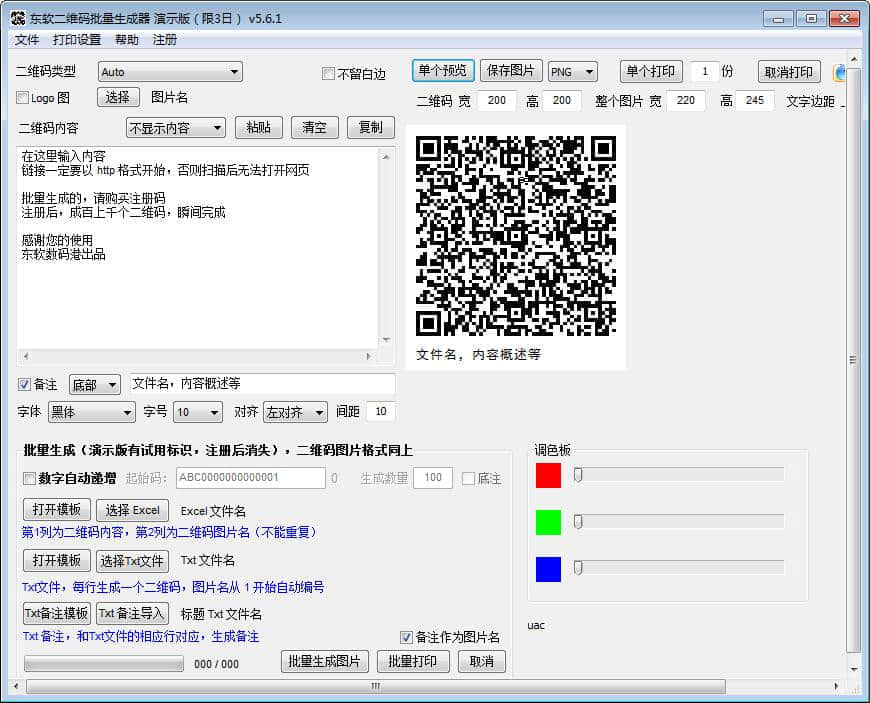Expand the PNG image format dropdown

pyautogui.click(x=572, y=72)
